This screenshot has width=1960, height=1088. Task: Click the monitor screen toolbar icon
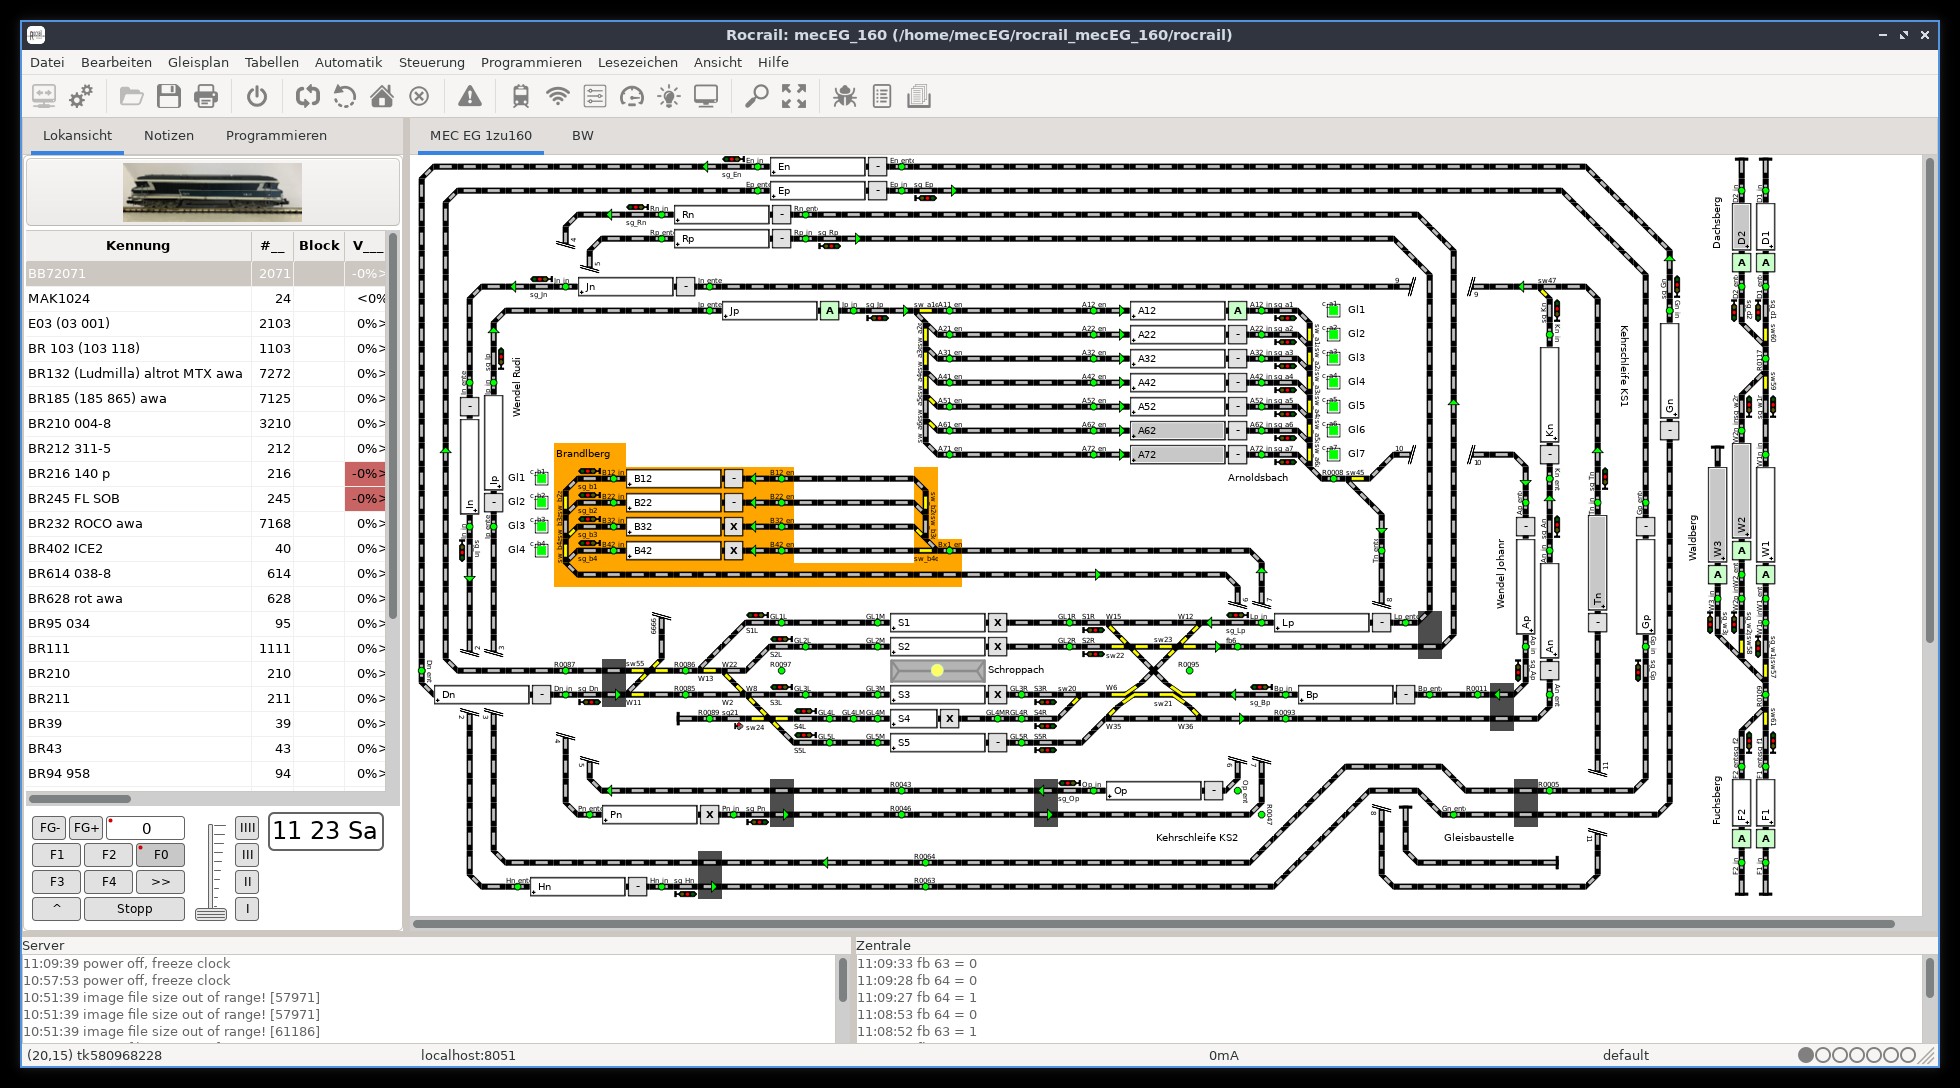706,96
